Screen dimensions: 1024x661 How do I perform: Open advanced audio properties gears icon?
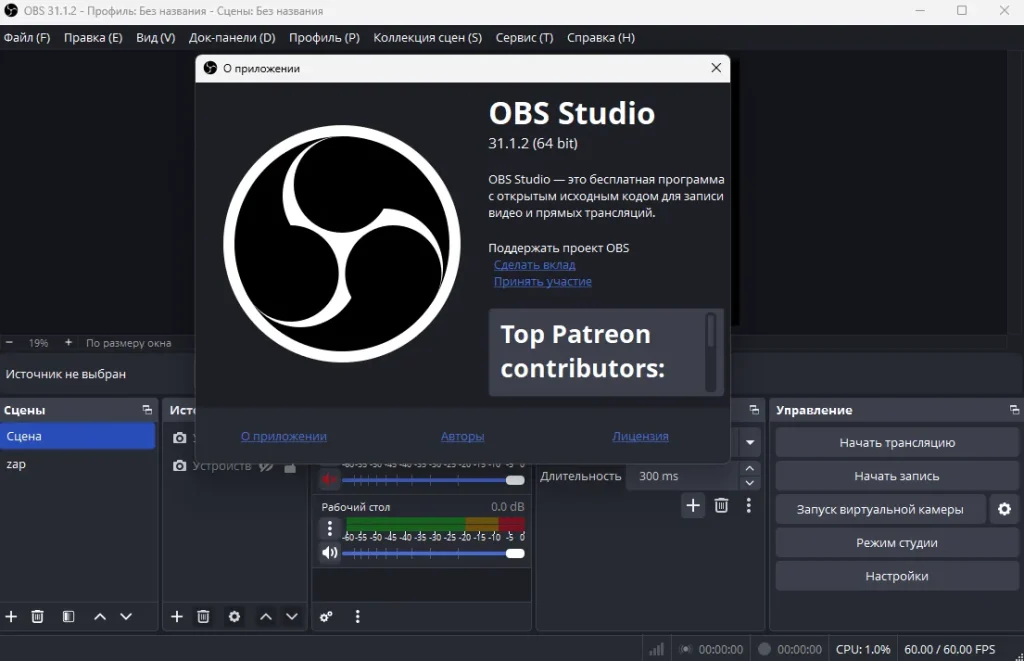(326, 617)
